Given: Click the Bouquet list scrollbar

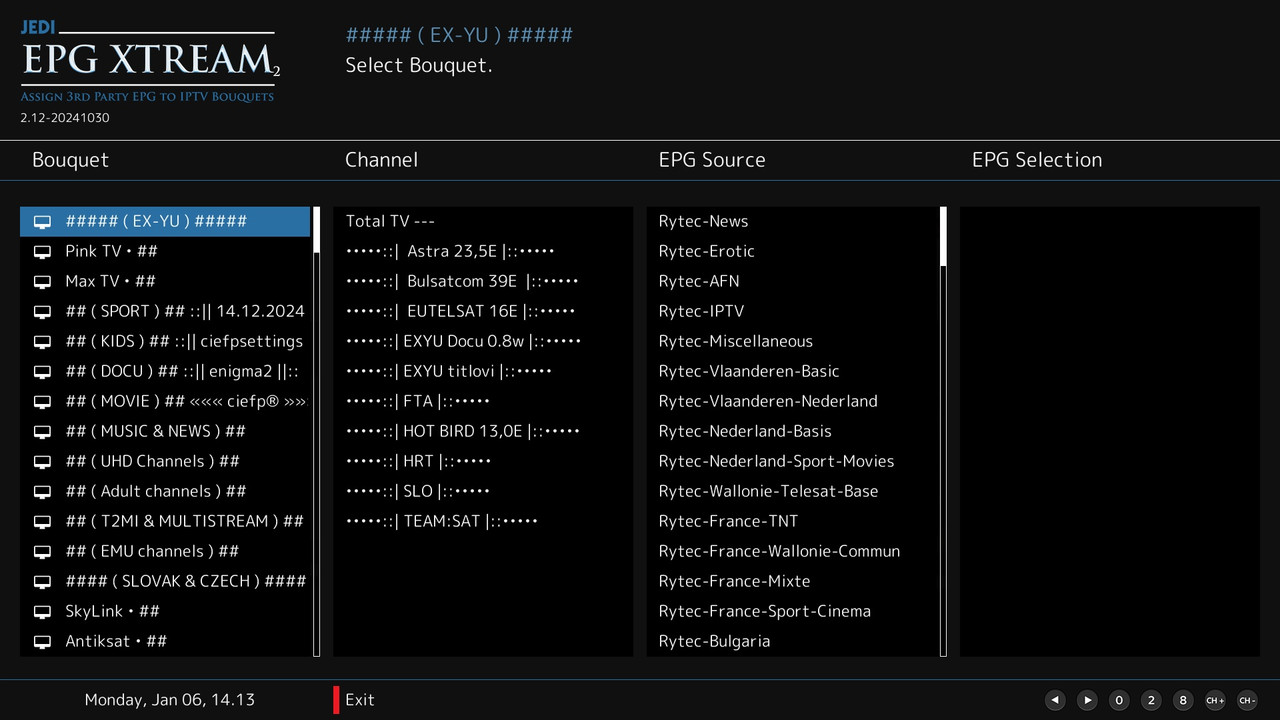Looking at the screenshot, I should (317, 432).
